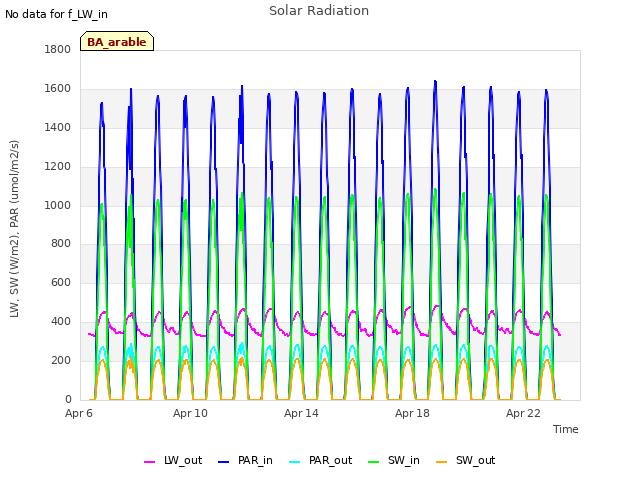Click the Apr 10 x-axis label

click(190, 413)
